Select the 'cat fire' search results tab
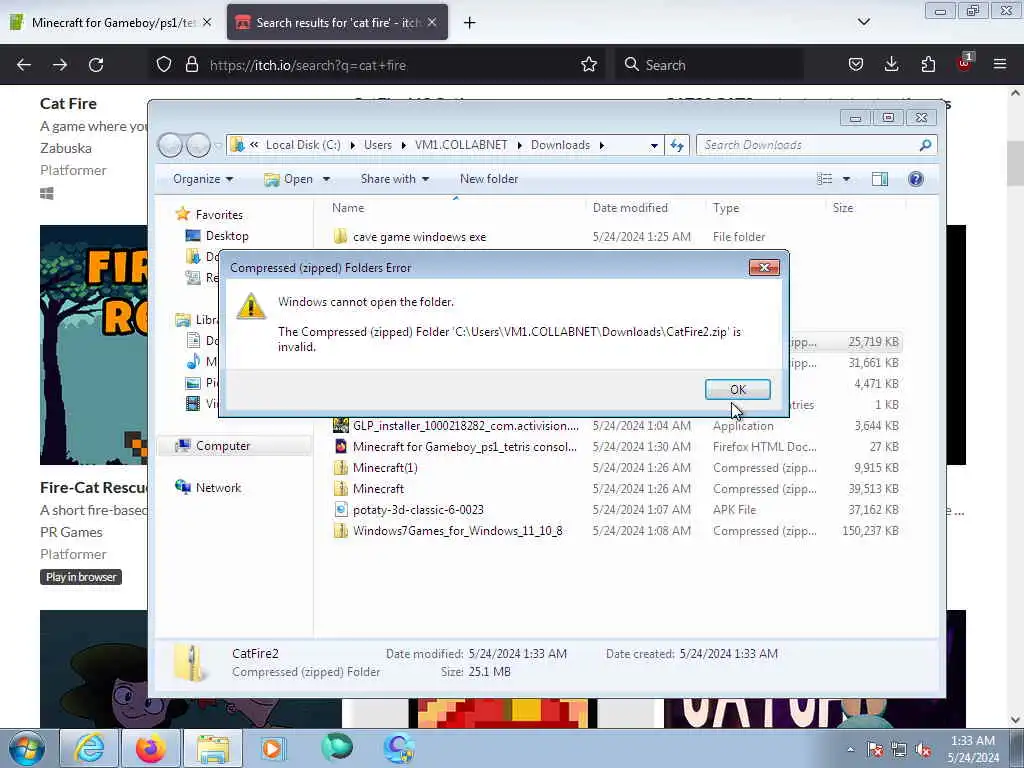Image resolution: width=1024 pixels, height=768 pixels. [337, 23]
